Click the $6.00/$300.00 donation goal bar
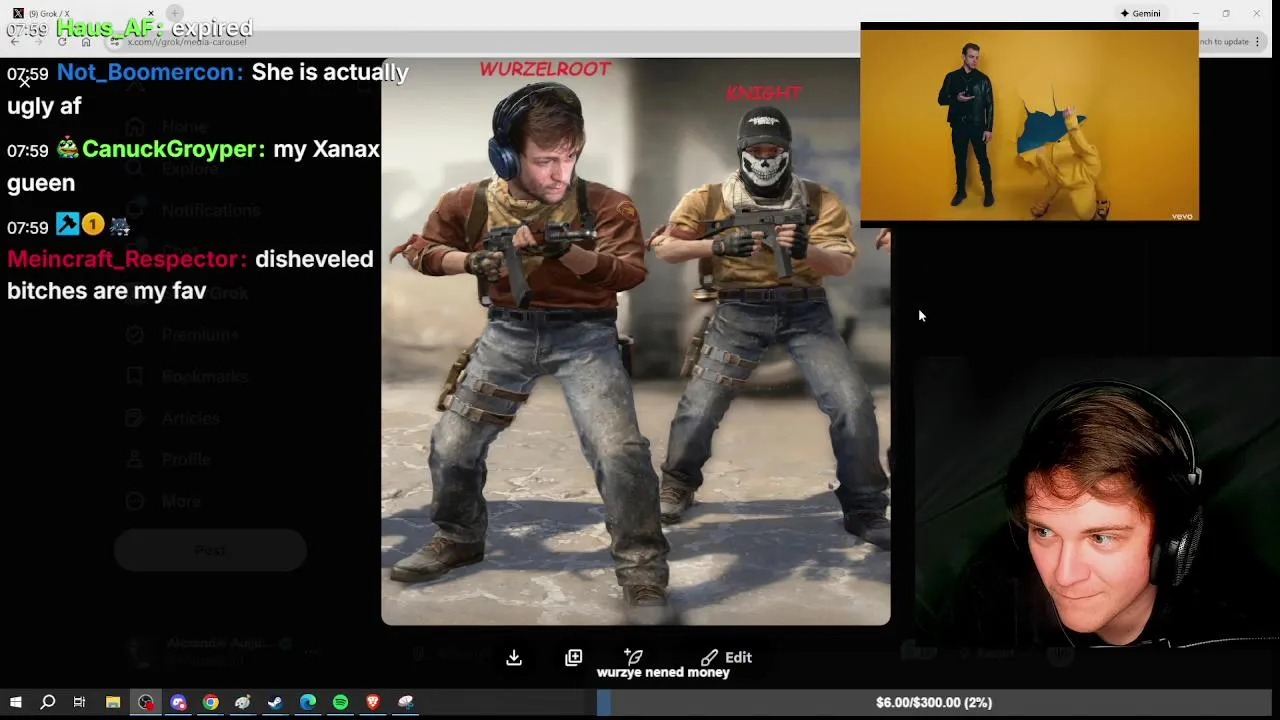Viewport: 1280px width, 720px height. 933,702
